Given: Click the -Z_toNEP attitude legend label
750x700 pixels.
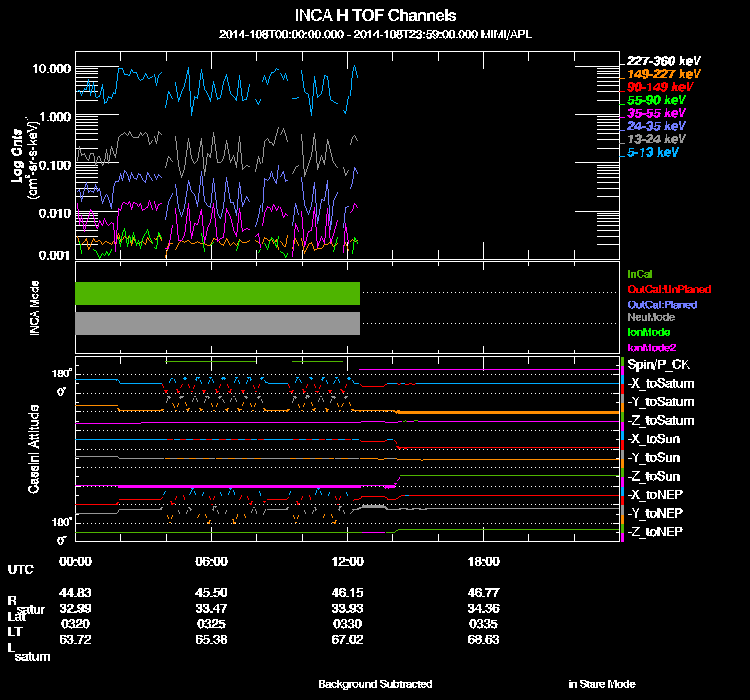Looking at the screenshot, I should (x=656, y=531).
